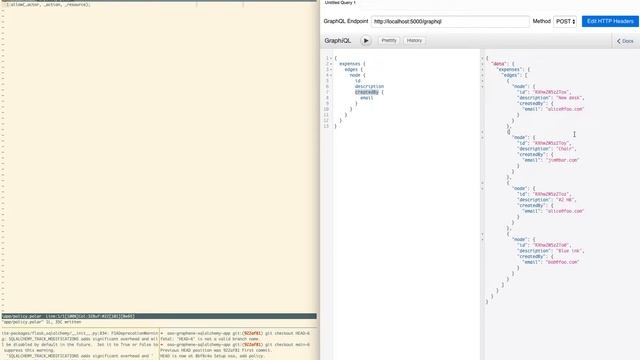Click the email field in query editor
The width and height of the screenshot is (640, 360).
(x=367, y=98)
